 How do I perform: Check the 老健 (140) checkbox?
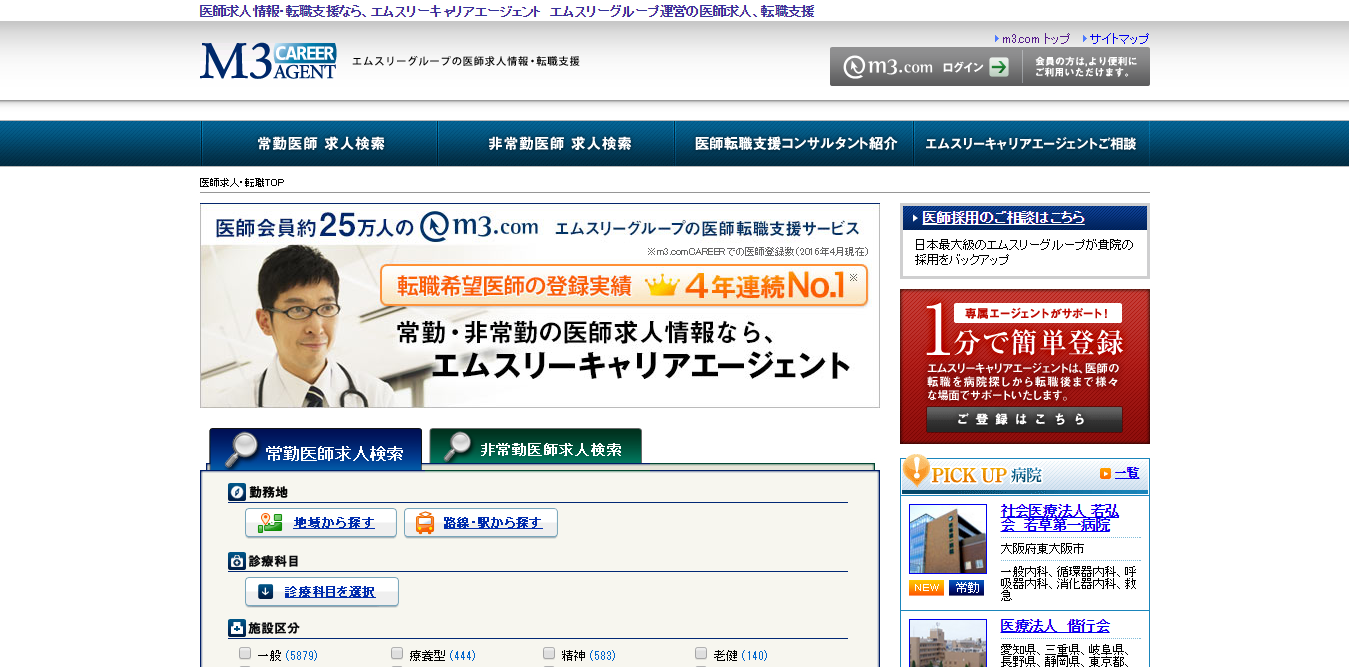701,654
